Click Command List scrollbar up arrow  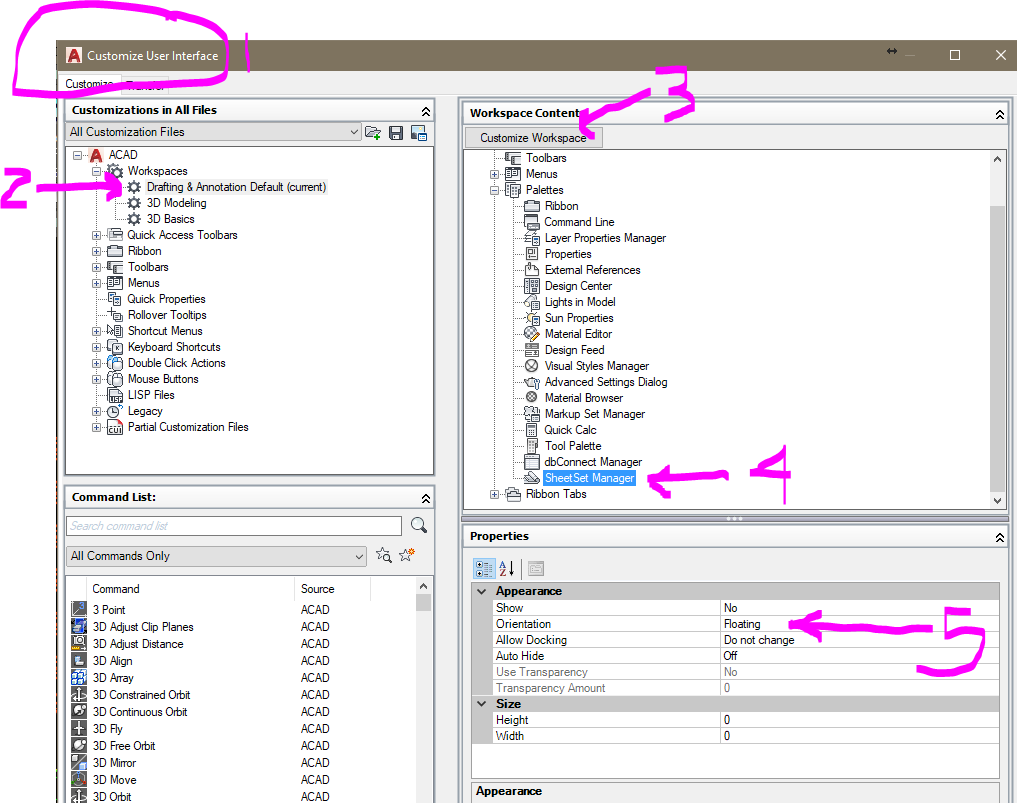click(x=424, y=586)
